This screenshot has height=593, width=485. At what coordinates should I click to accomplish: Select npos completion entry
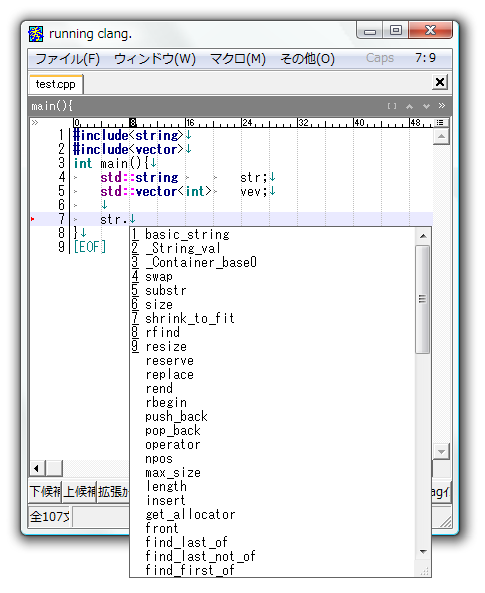[159, 458]
